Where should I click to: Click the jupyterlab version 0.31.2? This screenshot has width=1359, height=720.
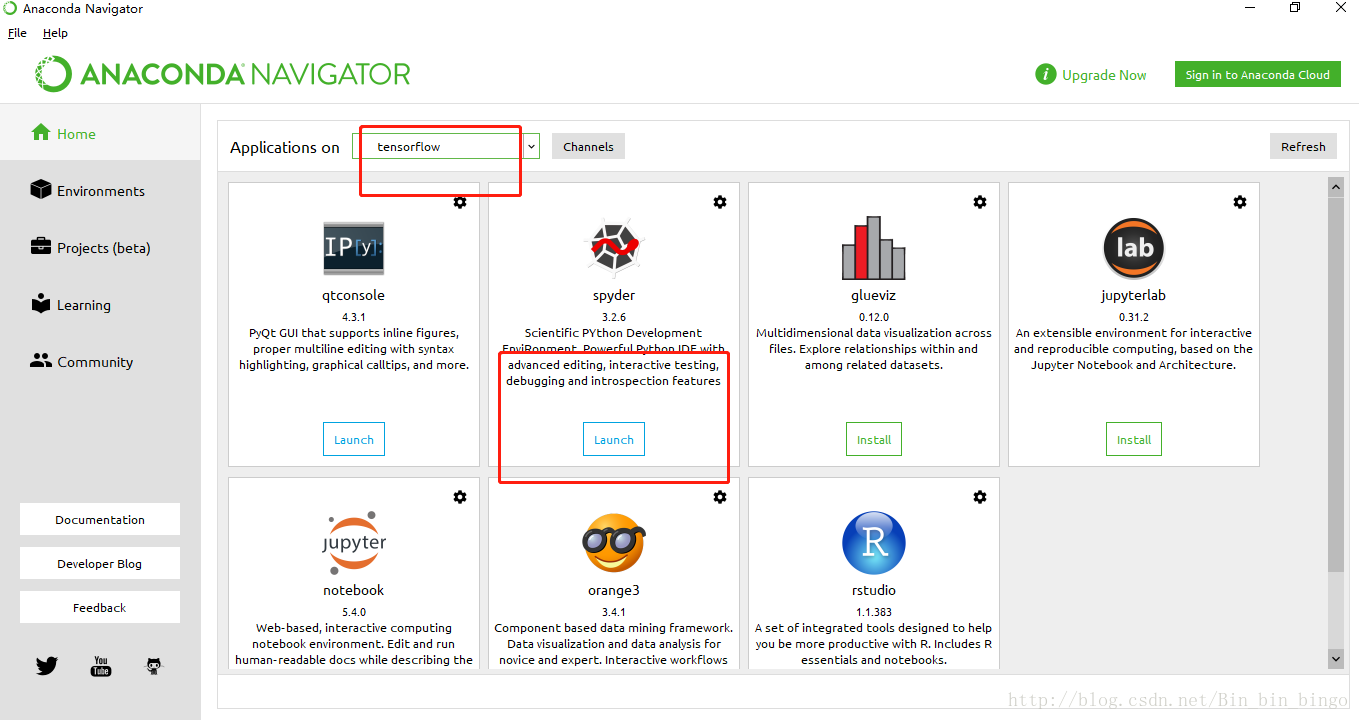1134,316
